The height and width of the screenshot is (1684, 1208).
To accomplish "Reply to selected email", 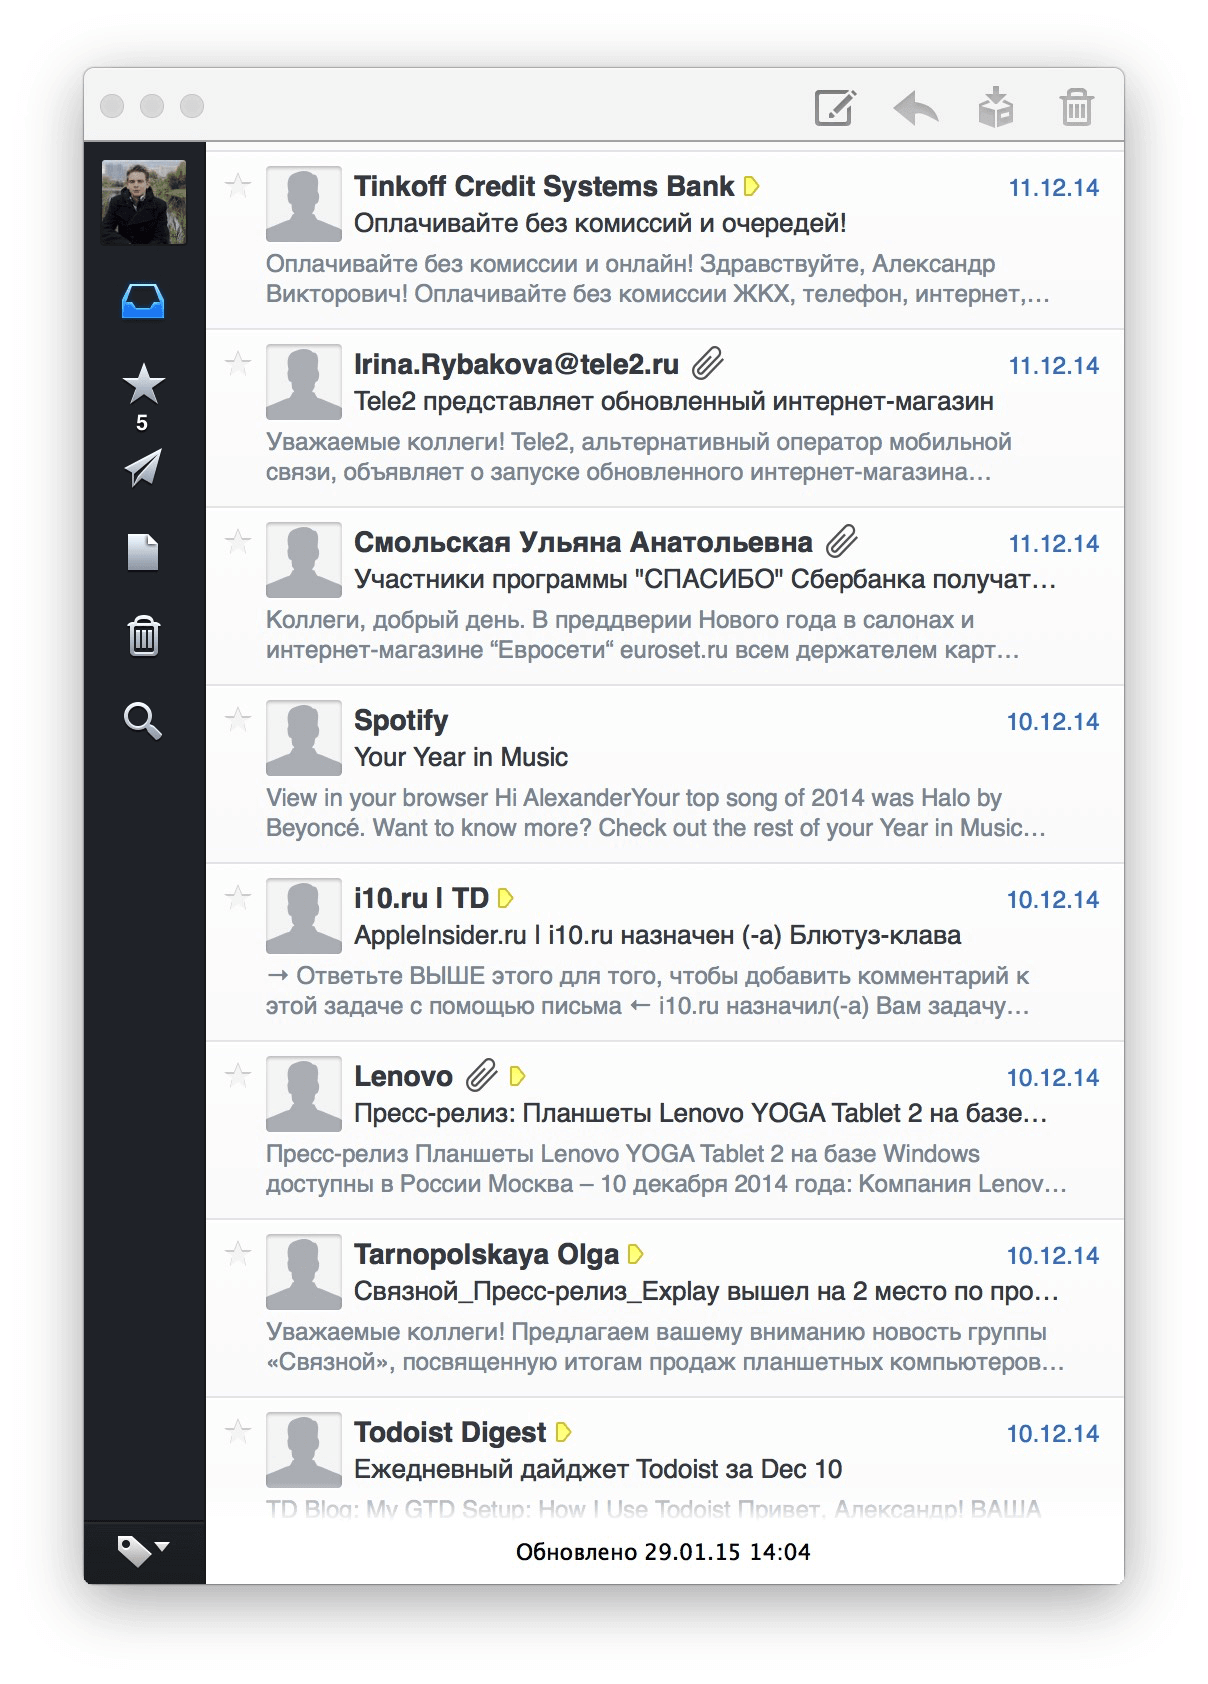I will (x=915, y=107).
